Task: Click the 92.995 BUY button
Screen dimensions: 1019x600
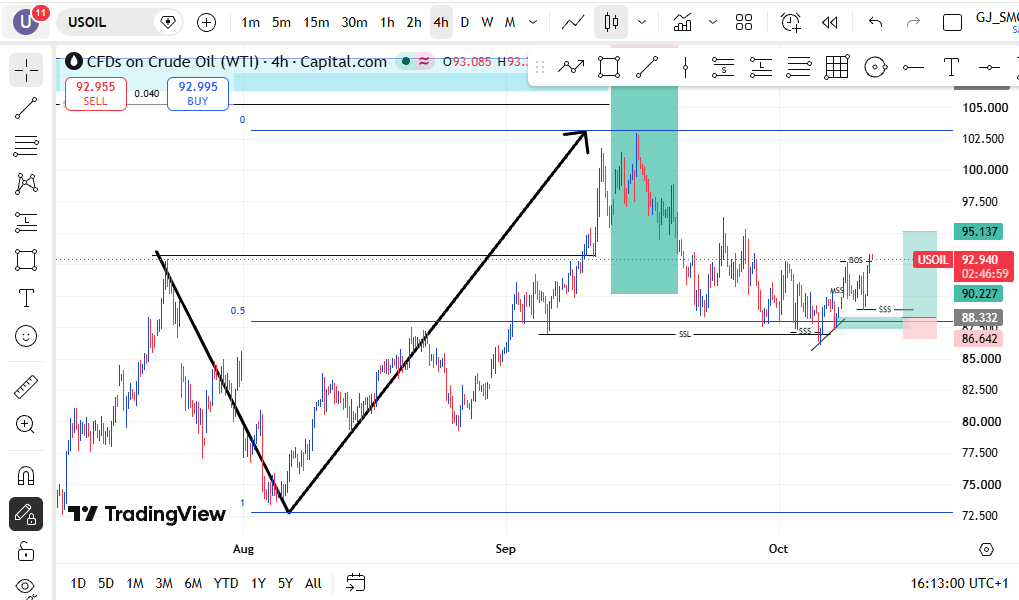Action: click(x=198, y=94)
